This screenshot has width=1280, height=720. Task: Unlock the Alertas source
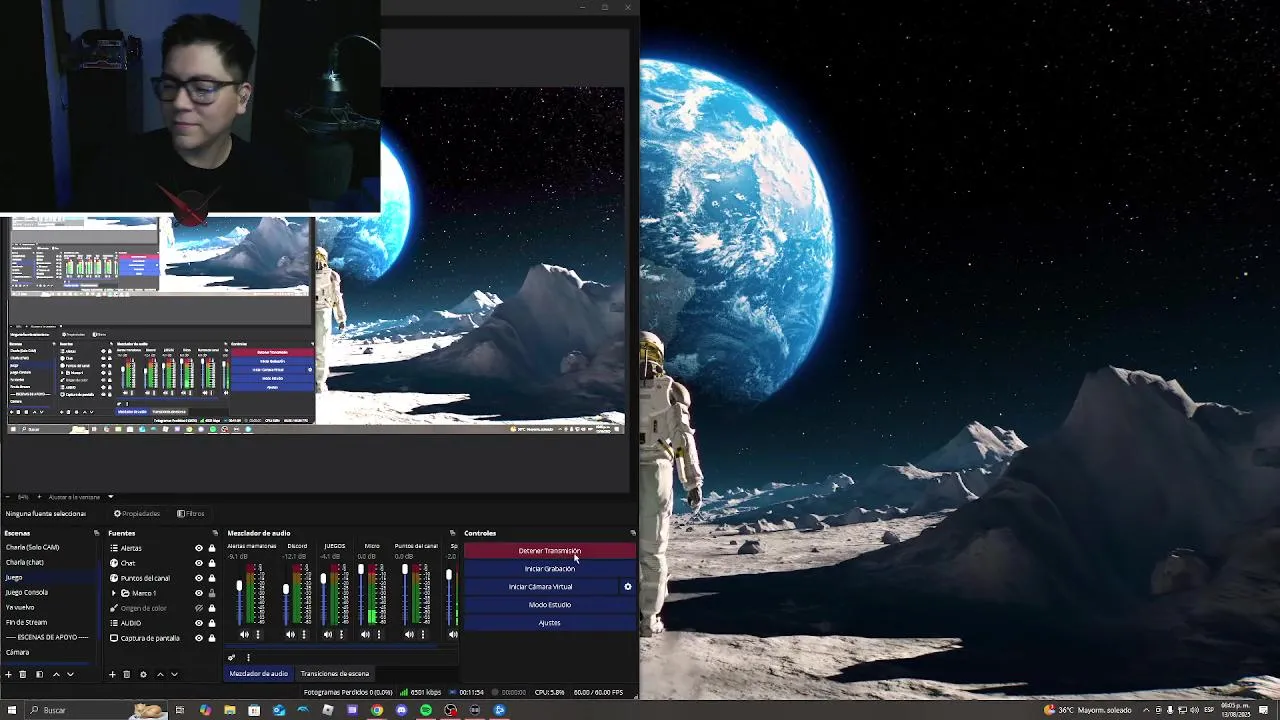point(211,548)
